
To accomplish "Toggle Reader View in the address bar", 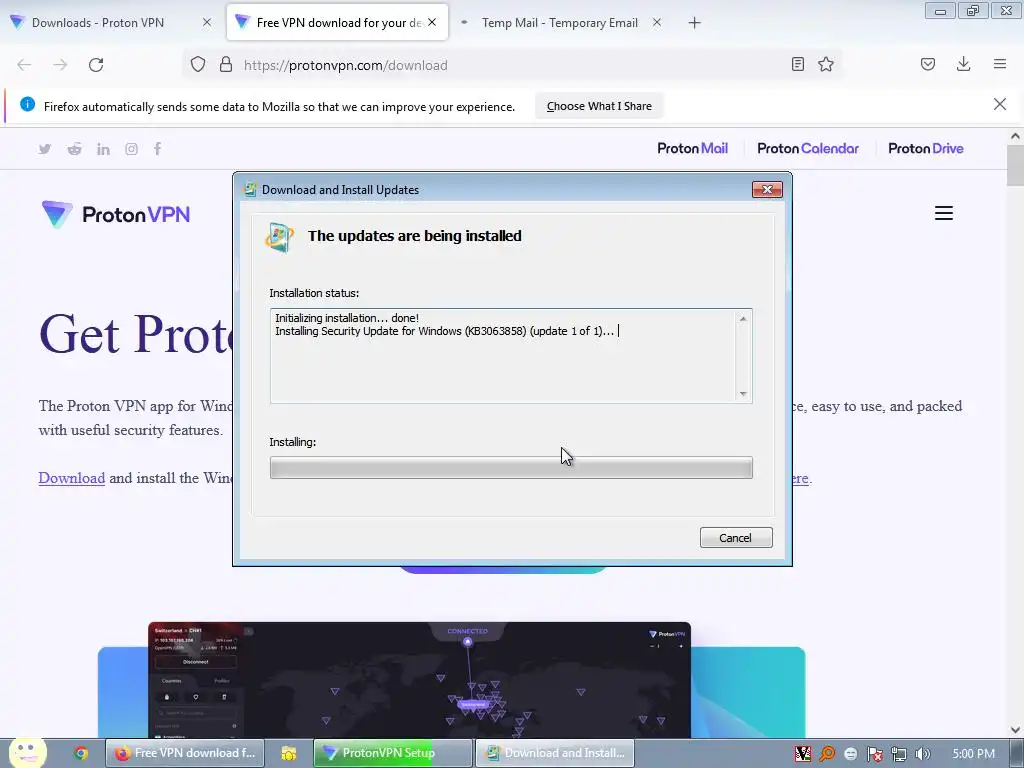I will point(797,64).
